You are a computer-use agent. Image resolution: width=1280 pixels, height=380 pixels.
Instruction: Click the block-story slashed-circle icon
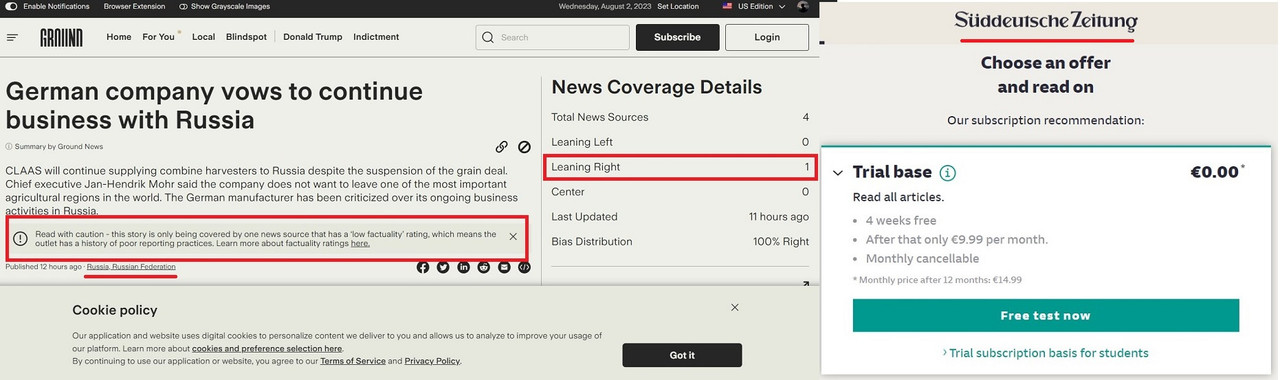coord(524,147)
